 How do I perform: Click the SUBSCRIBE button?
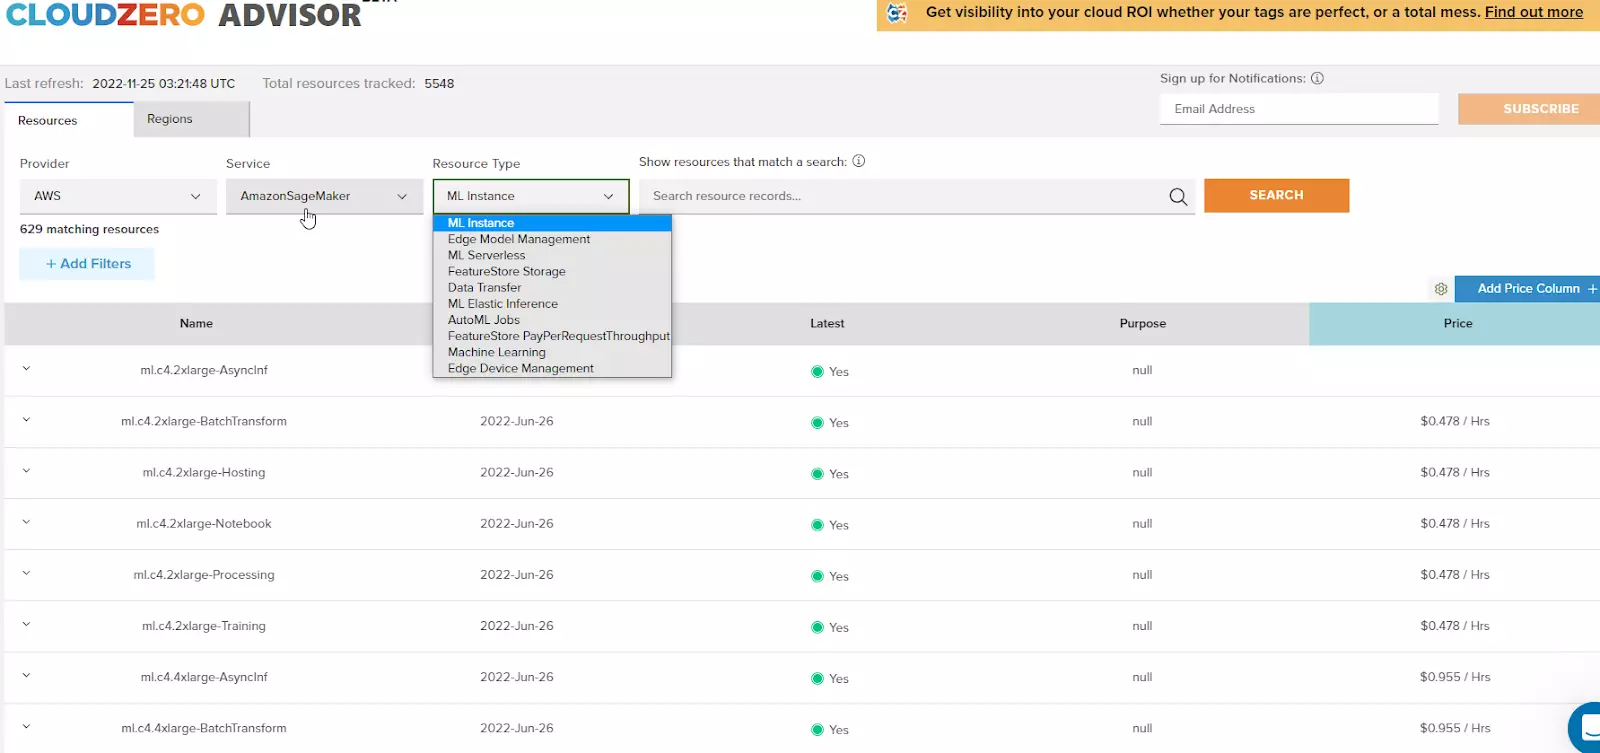click(x=1529, y=108)
